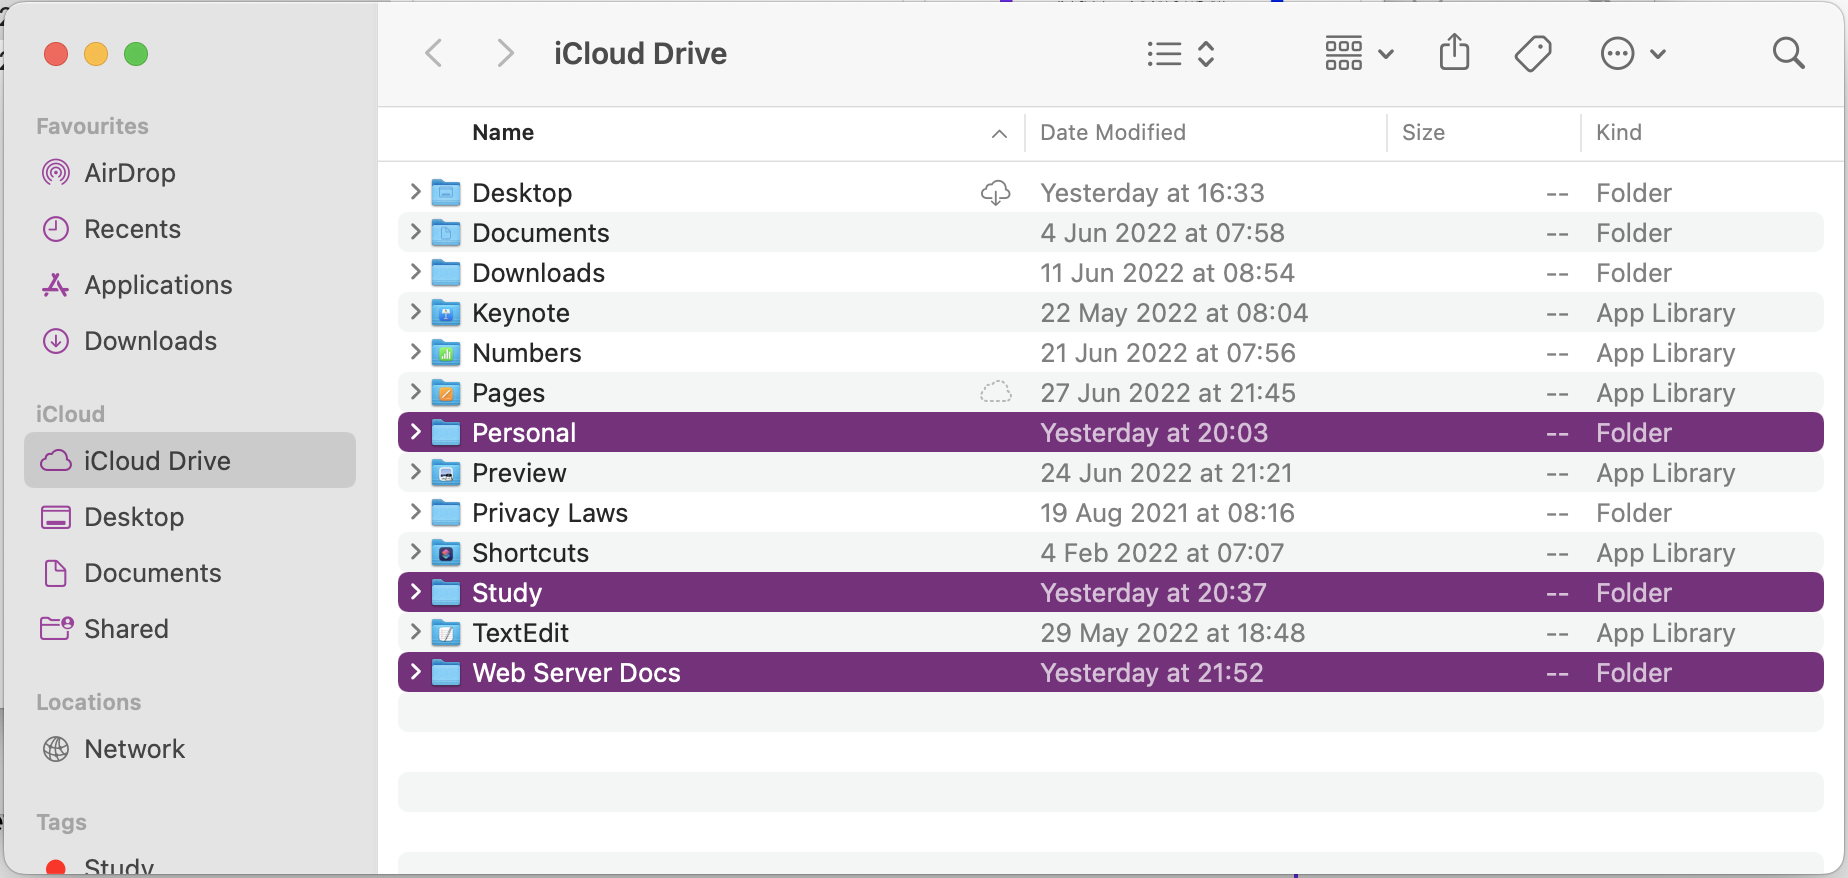Expand the Personal folder

(x=415, y=431)
